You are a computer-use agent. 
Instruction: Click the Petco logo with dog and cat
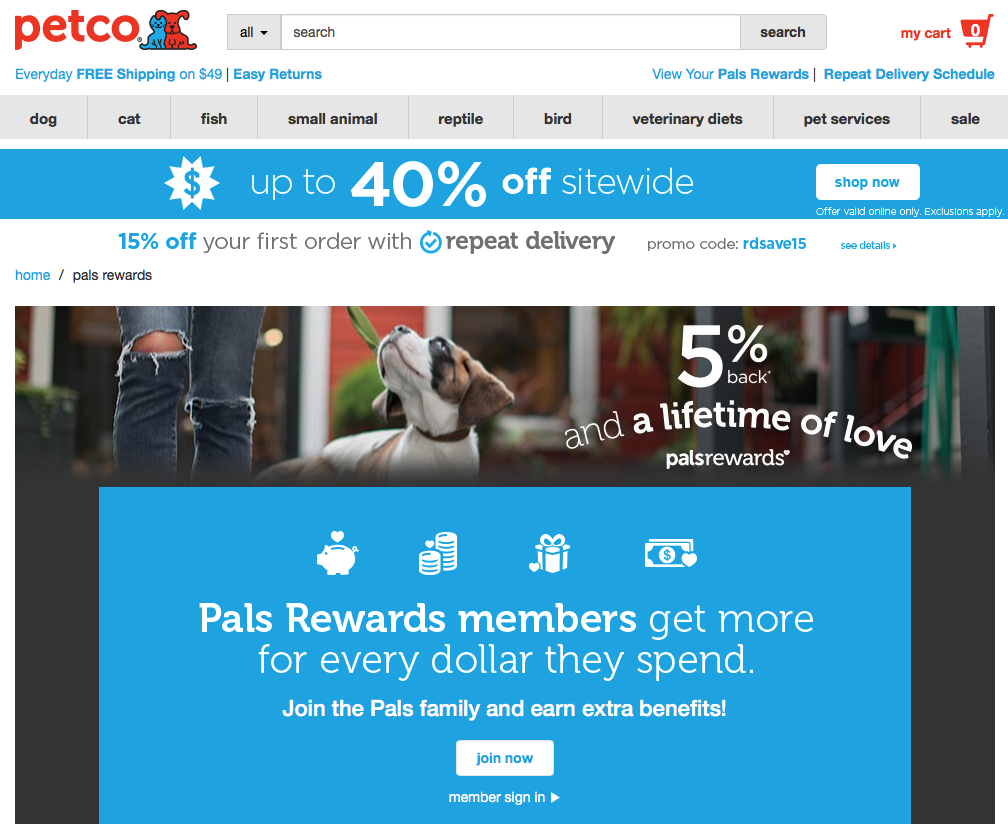click(x=105, y=30)
